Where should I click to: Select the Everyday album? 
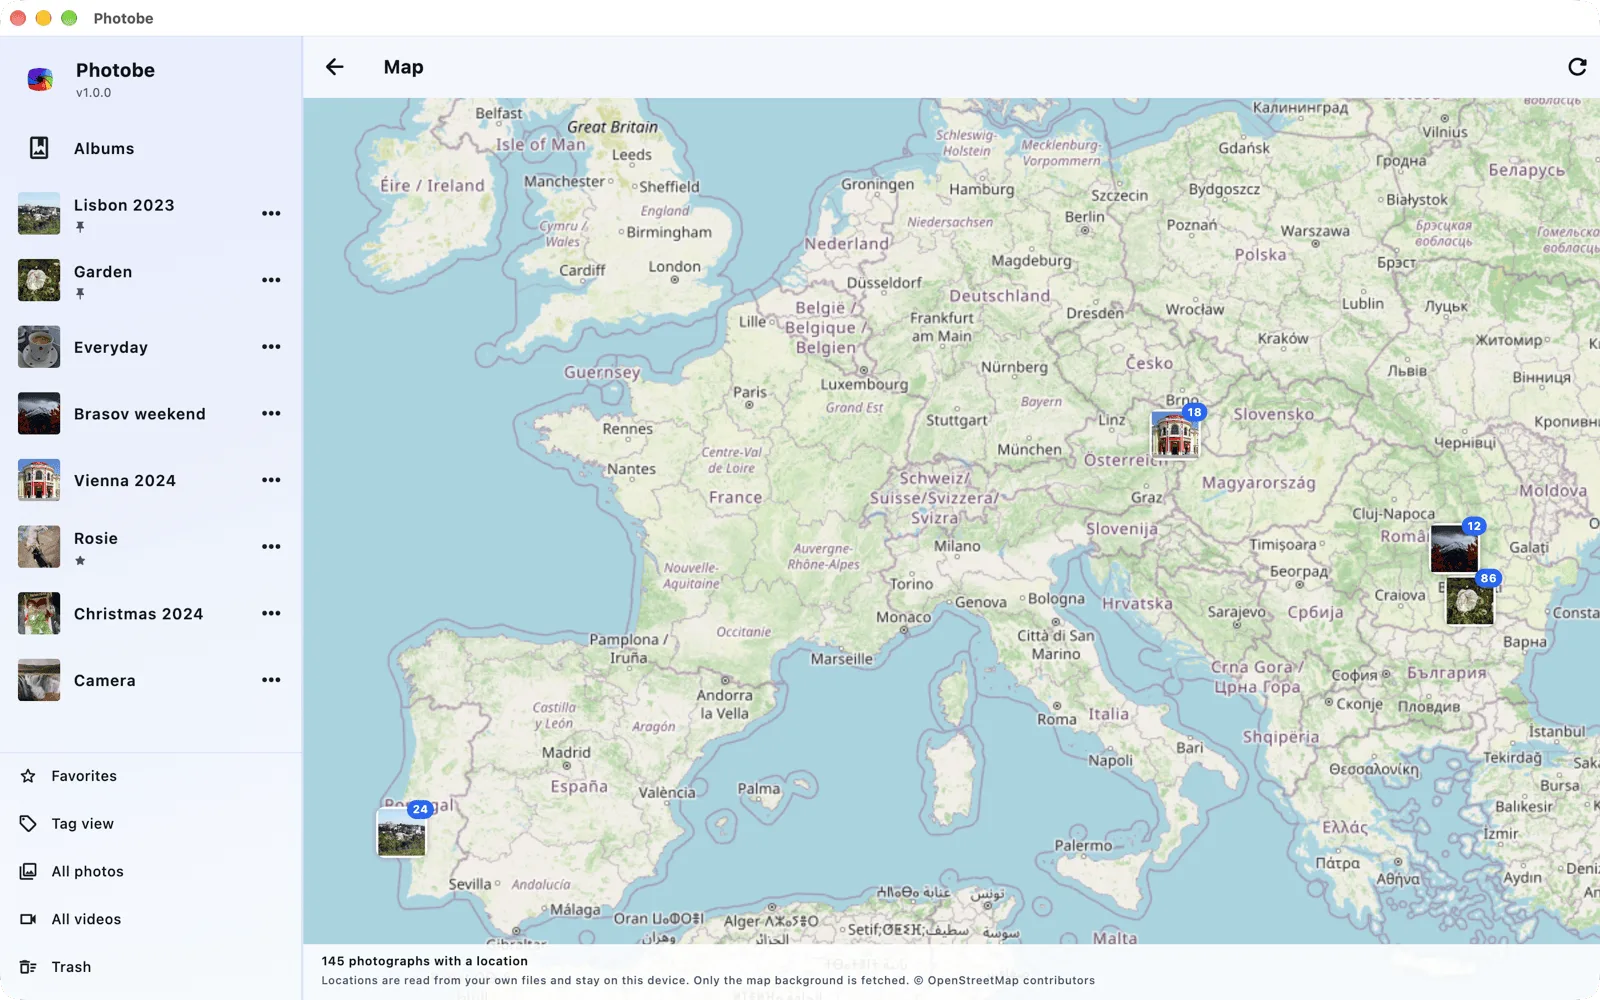(x=150, y=347)
